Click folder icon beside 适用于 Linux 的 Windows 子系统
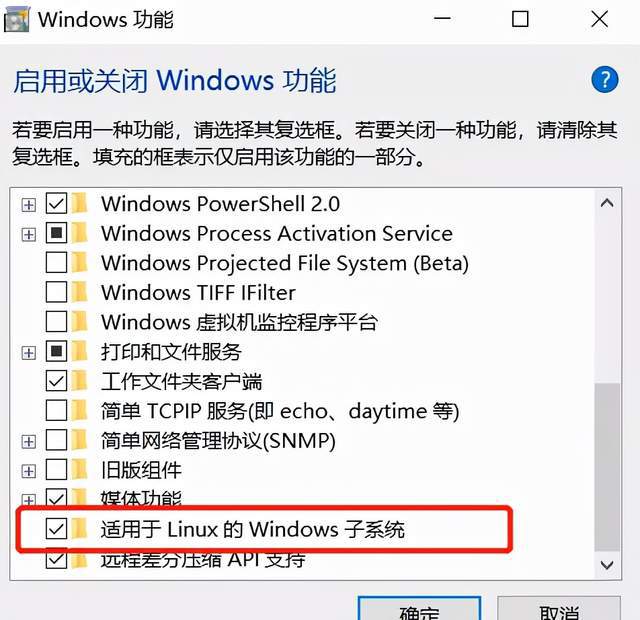The height and width of the screenshot is (620, 640). [79, 529]
